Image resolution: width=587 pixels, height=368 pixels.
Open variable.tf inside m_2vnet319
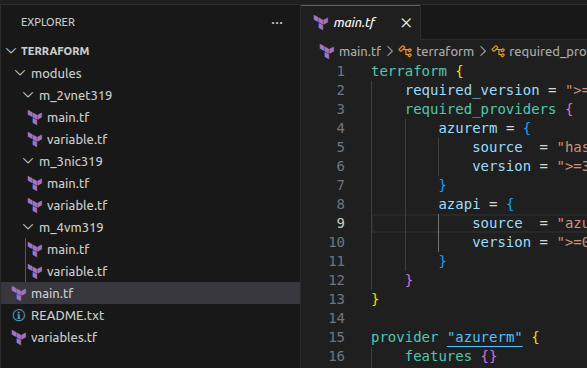pos(77,140)
